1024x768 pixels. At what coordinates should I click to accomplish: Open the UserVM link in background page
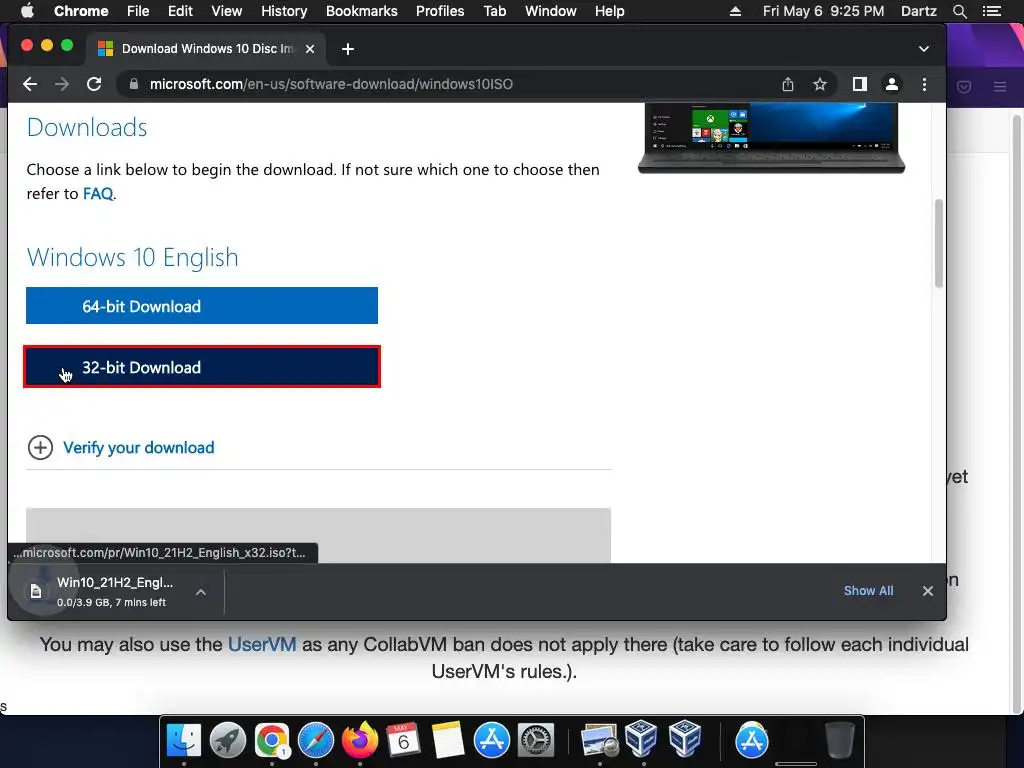tap(262, 645)
